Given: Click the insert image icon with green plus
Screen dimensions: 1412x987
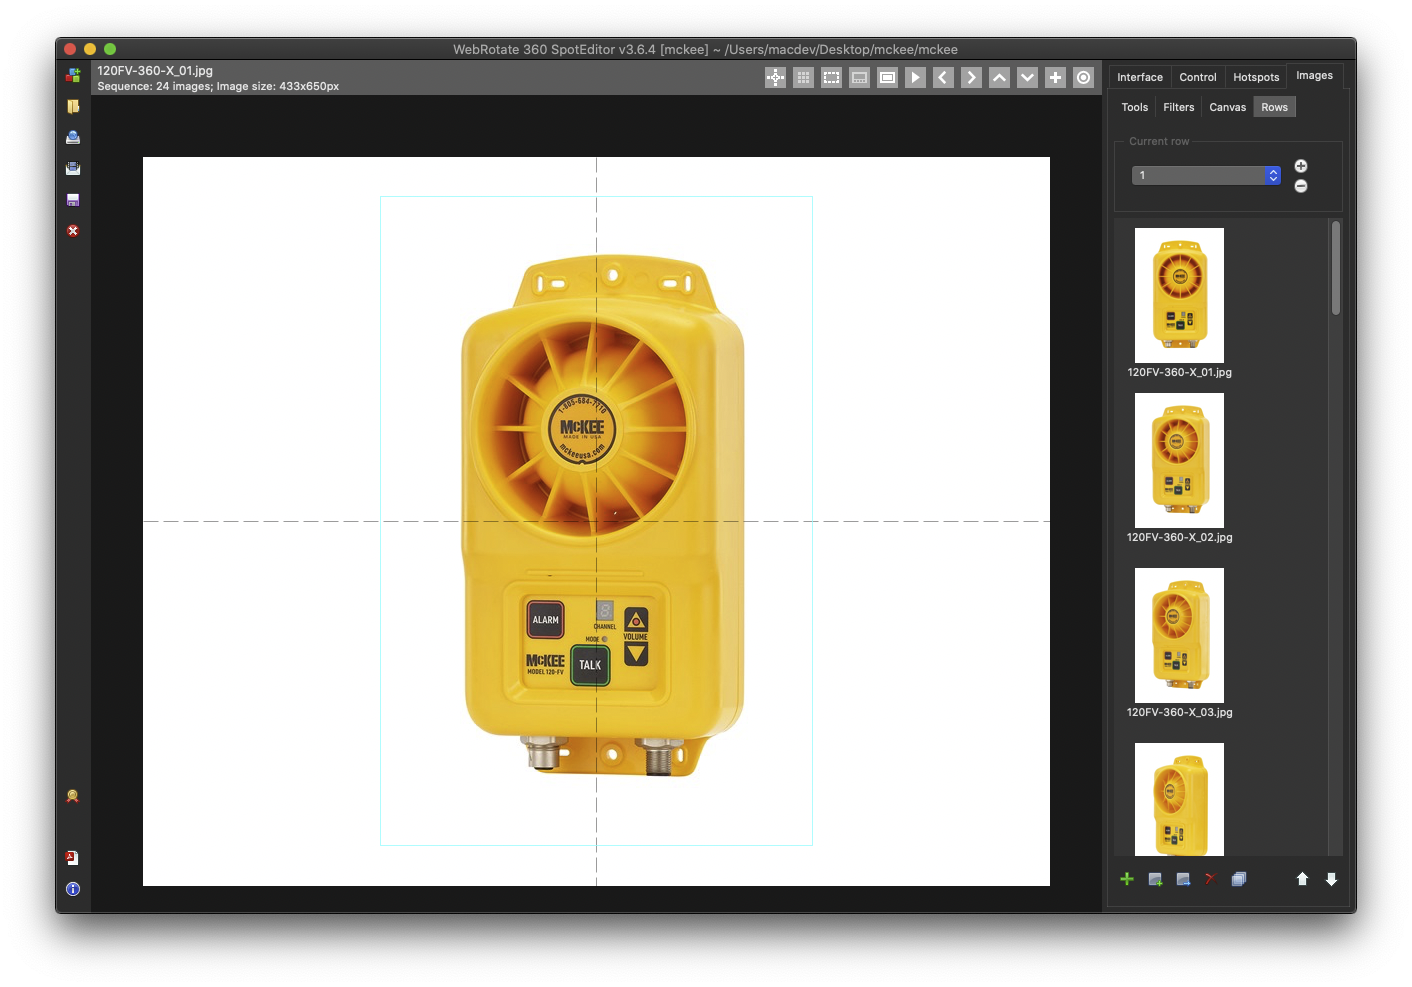Looking at the screenshot, I should 1155,879.
